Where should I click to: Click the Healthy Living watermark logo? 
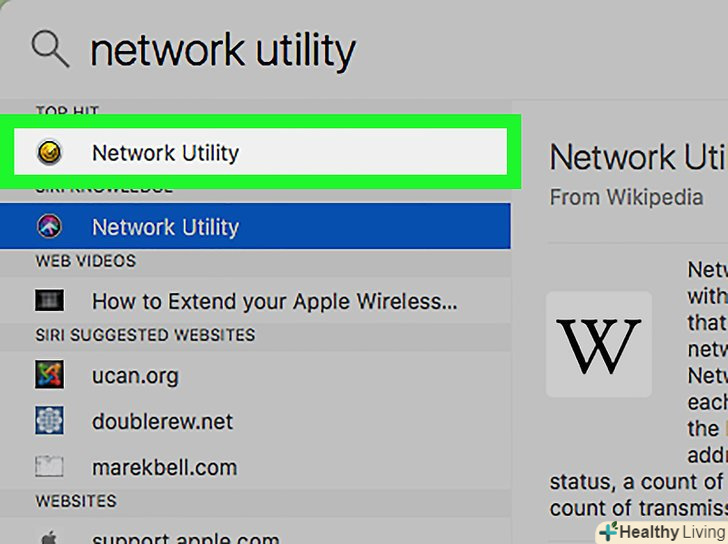(x=661, y=531)
